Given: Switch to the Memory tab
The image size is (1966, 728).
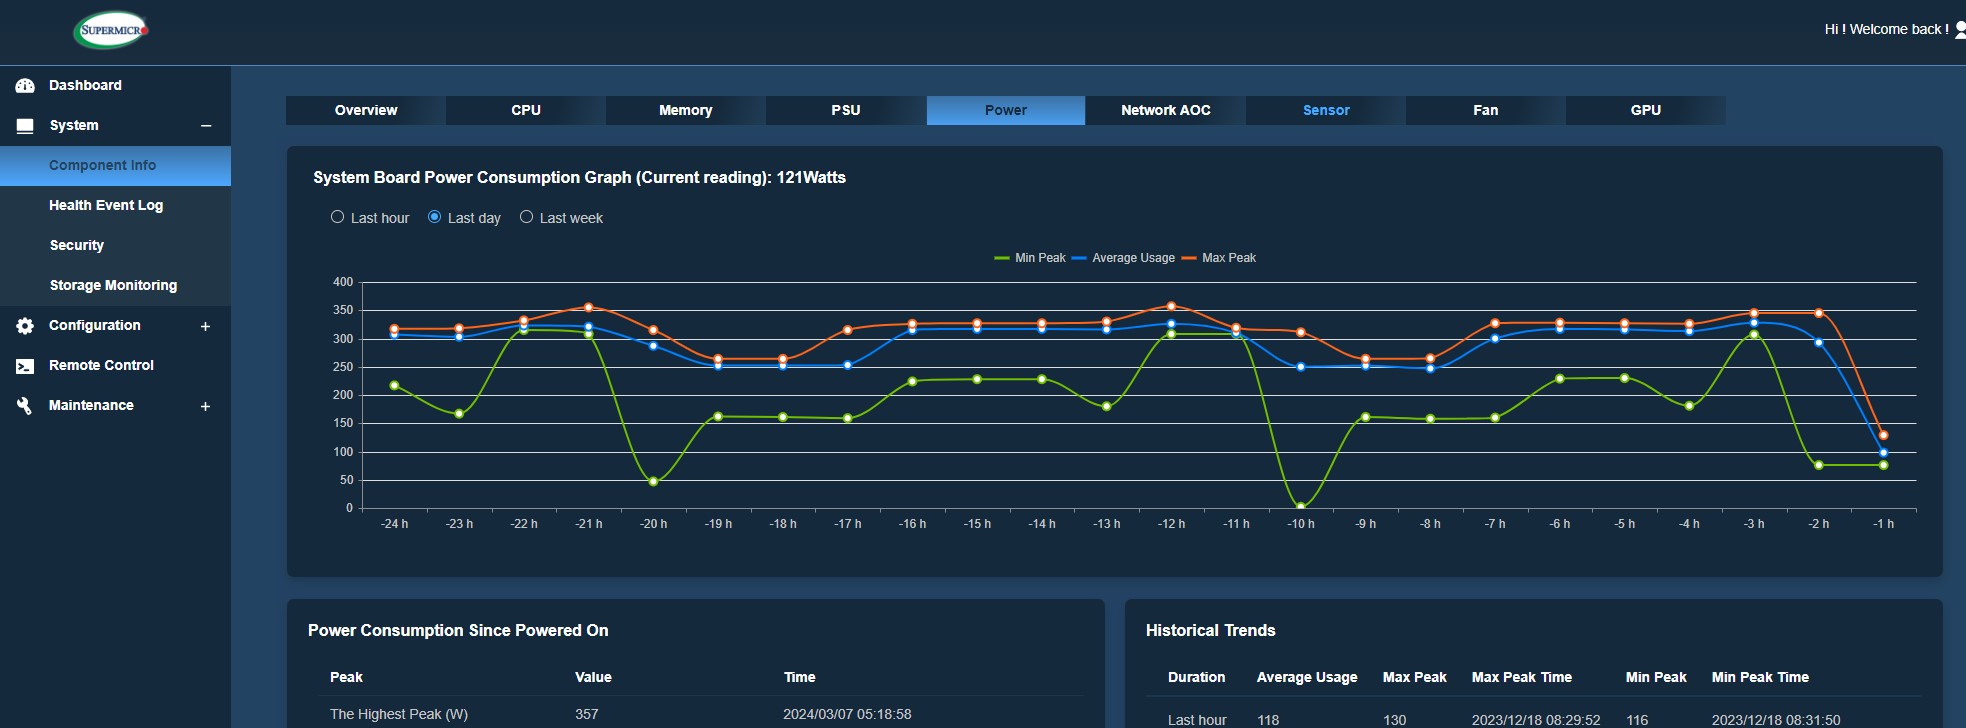Looking at the screenshot, I should pyautogui.click(x=686, y=110).
